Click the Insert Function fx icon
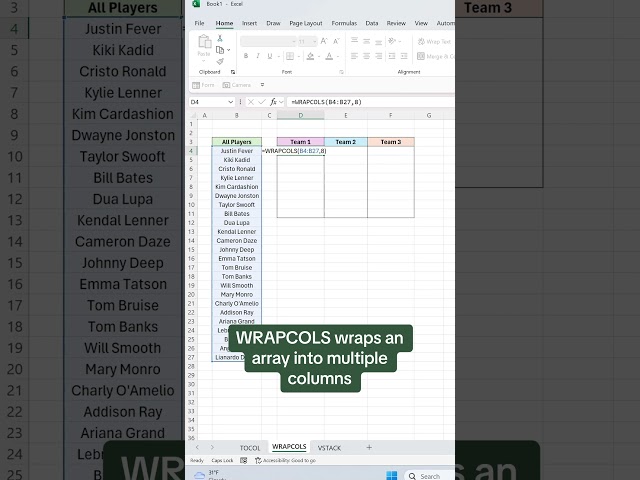Viewport: 640px width, 480px height. click(273, 102)
